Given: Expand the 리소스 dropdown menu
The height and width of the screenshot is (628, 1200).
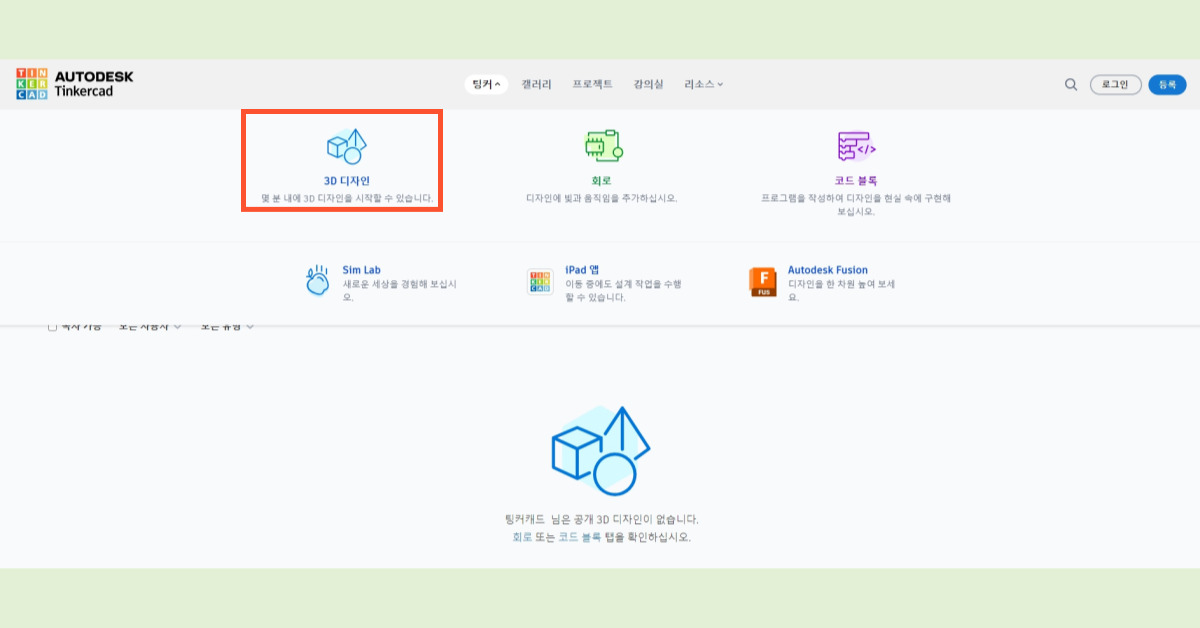Looking at the screenshot, I should coord(703,85).
